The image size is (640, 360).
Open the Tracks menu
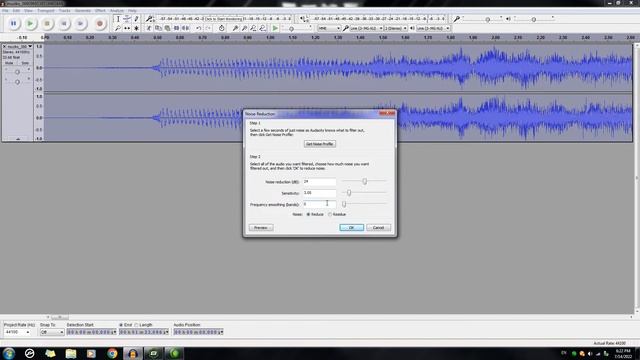(x=64, y=11)
